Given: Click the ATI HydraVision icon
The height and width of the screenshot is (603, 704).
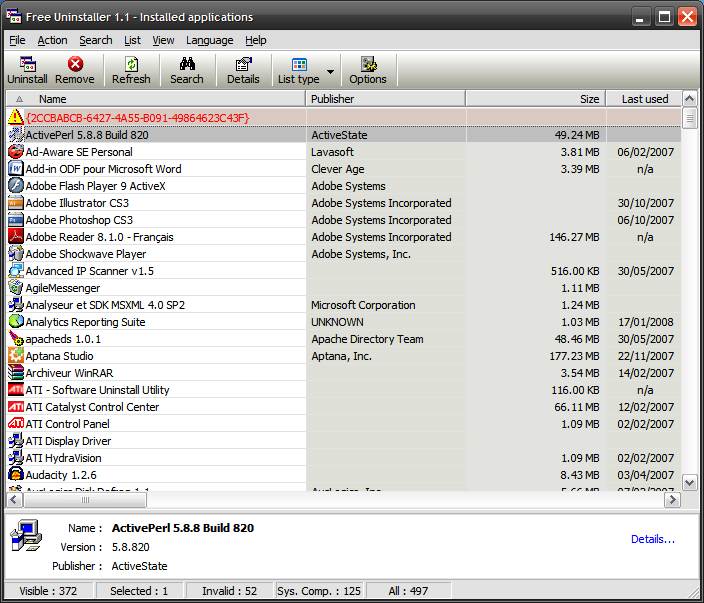Looking at the screenshot, I should pos(16,458).
